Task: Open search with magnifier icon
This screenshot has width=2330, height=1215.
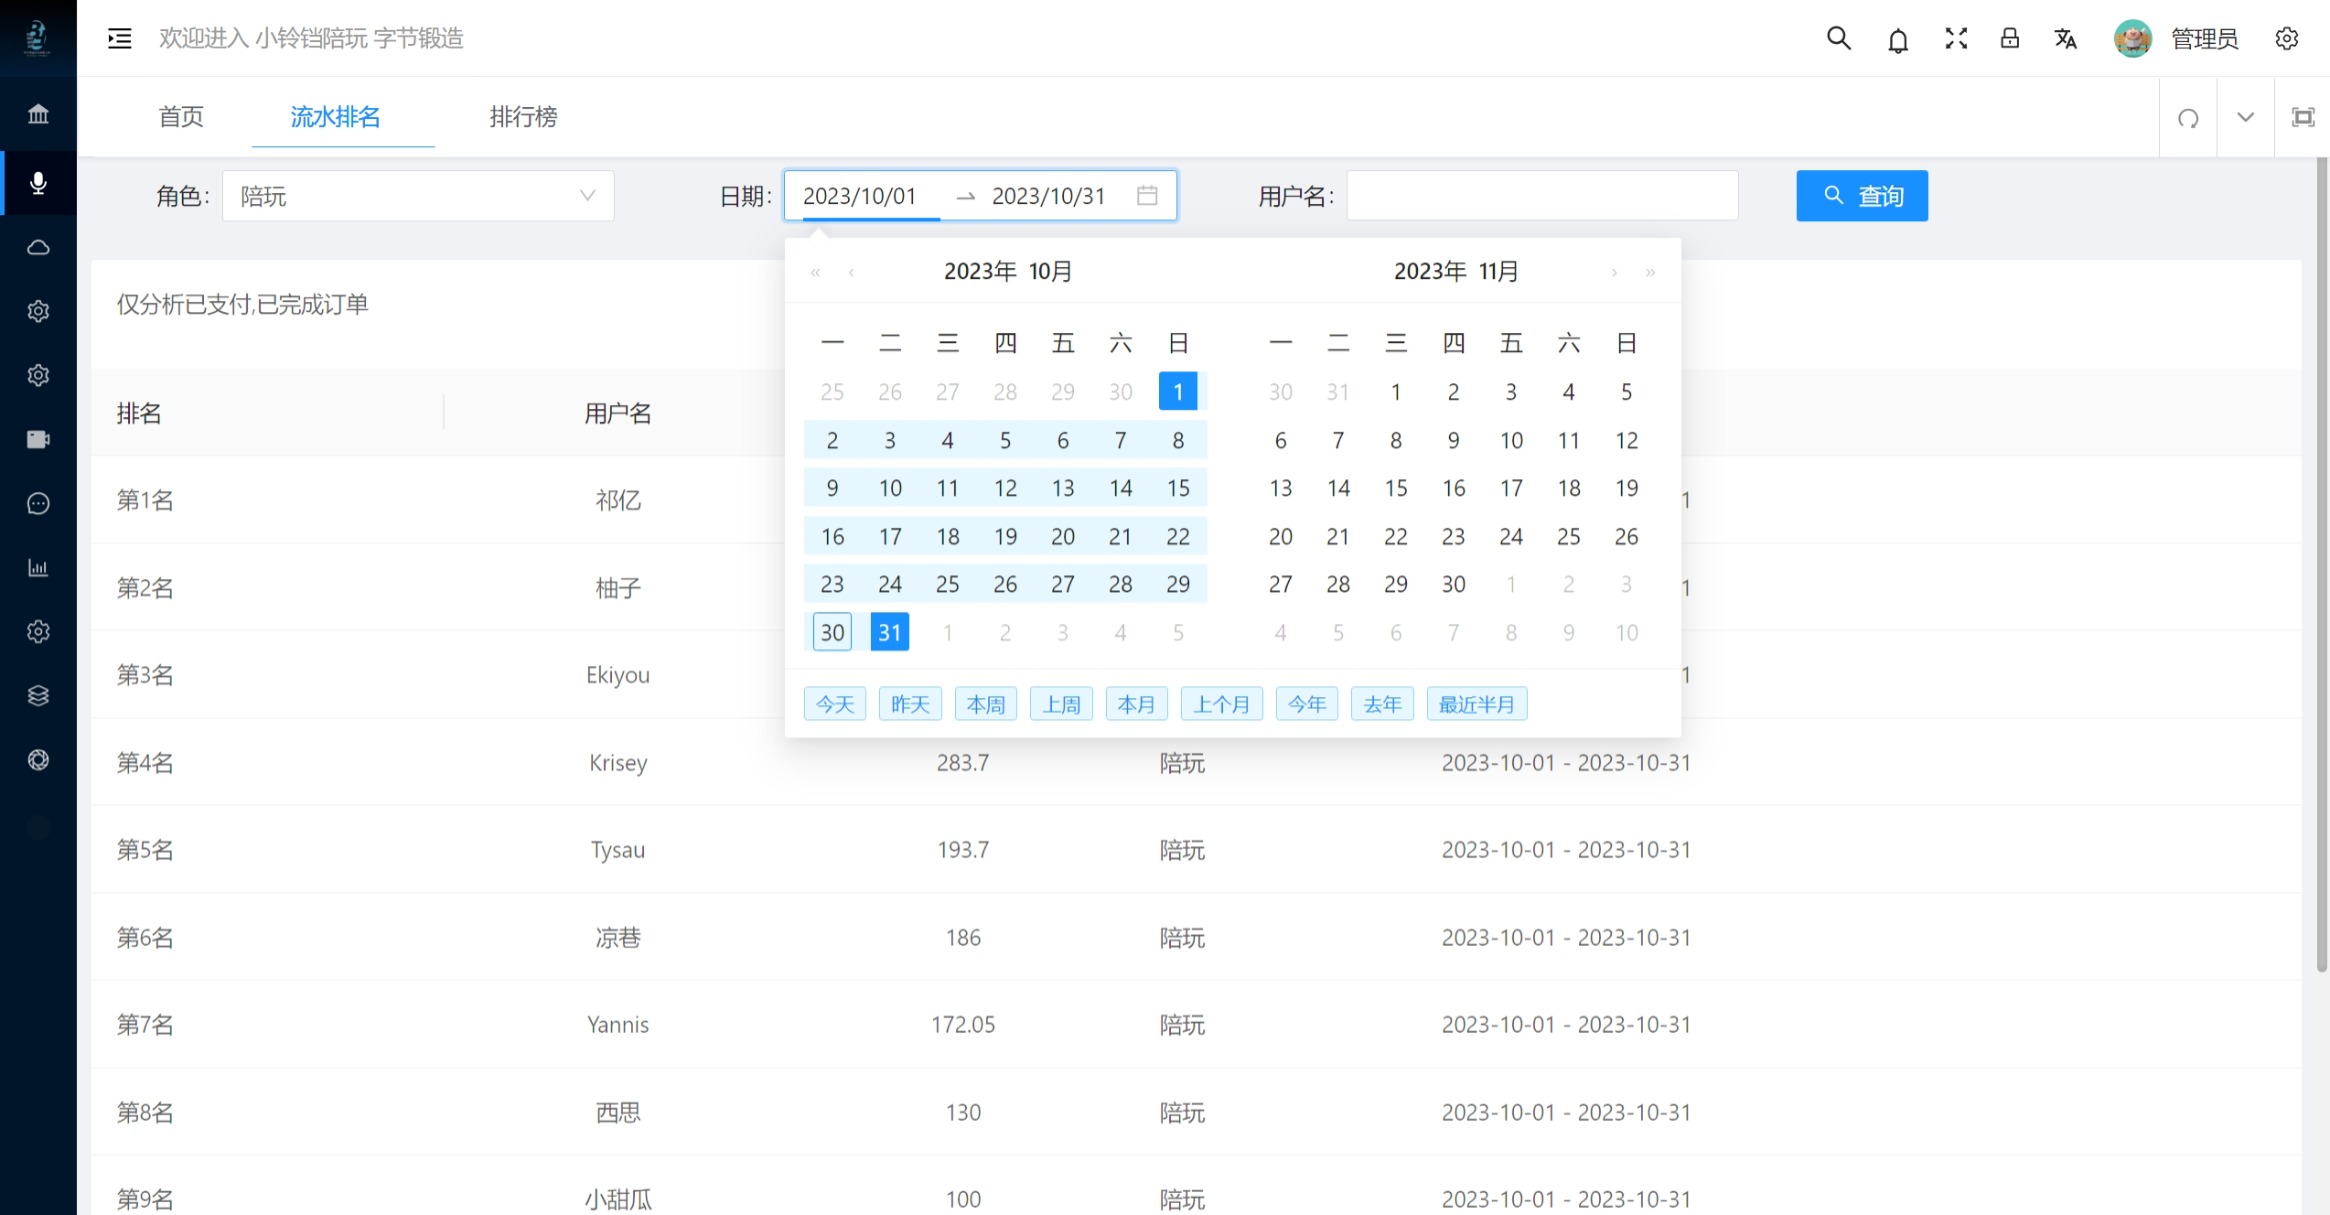Action: click(x=1838, y=38)
